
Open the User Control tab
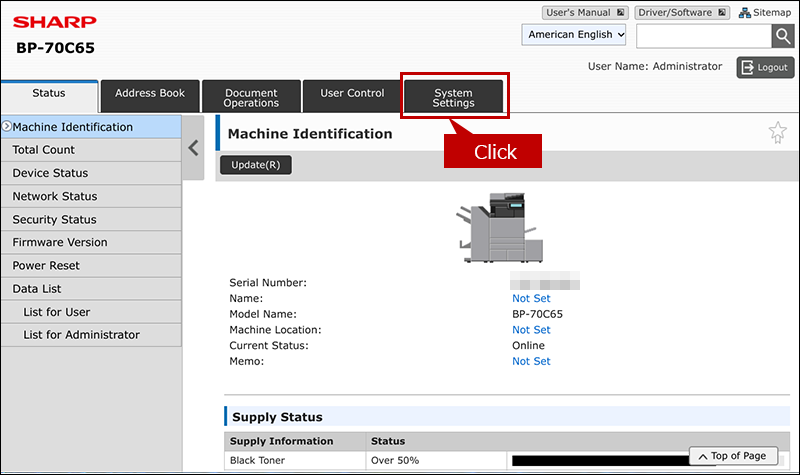pos(352,96)
